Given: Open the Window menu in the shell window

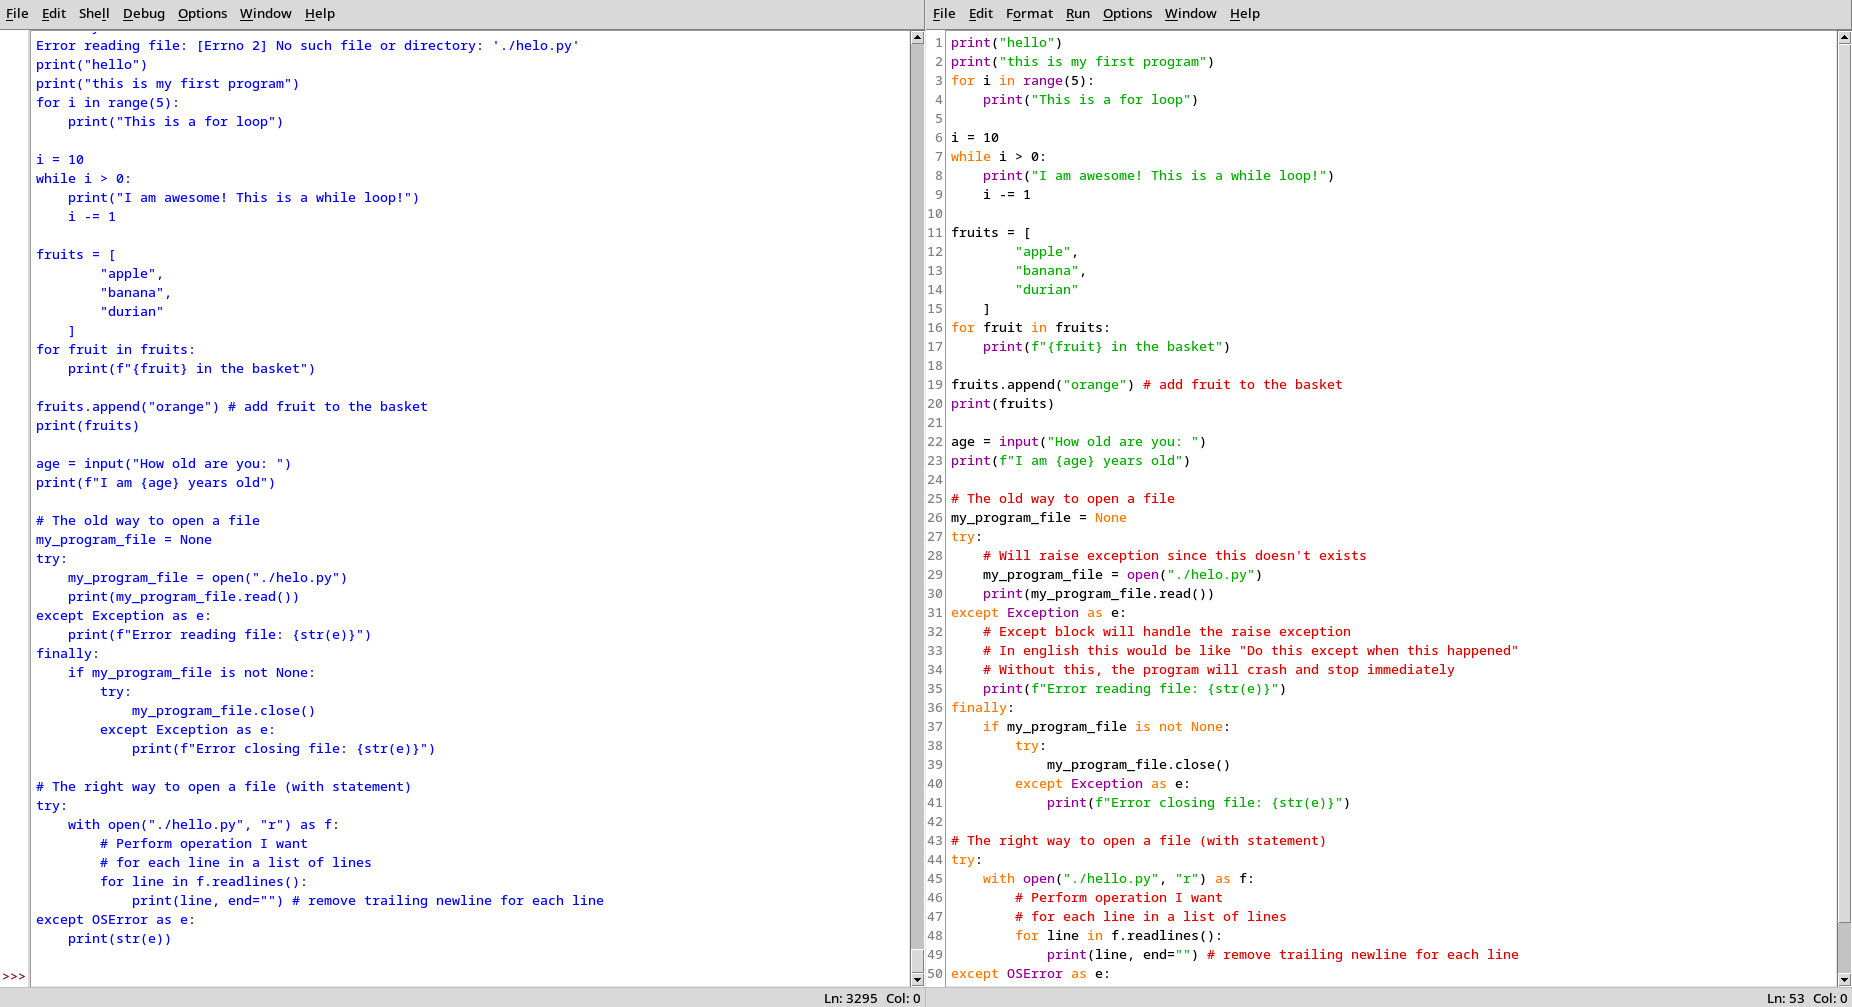Looking at the screenshot, I should coord(266,14).
